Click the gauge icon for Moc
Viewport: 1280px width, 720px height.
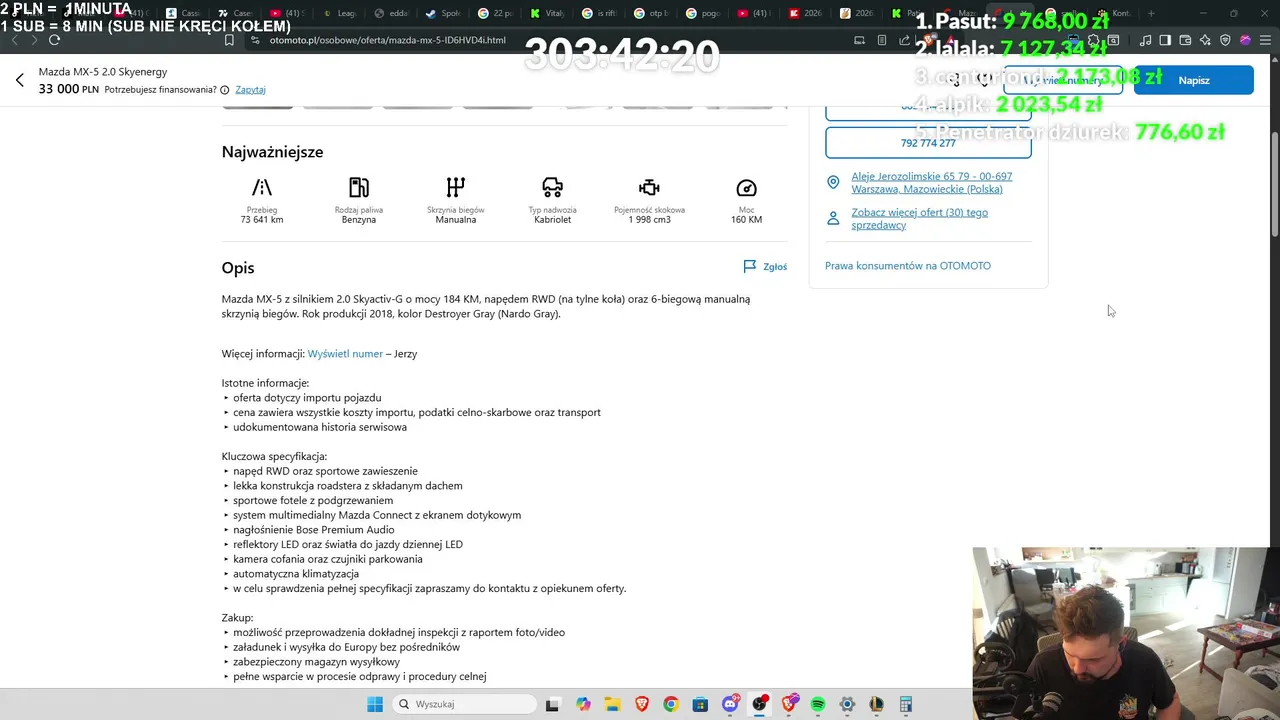click(x=746, y=187)
